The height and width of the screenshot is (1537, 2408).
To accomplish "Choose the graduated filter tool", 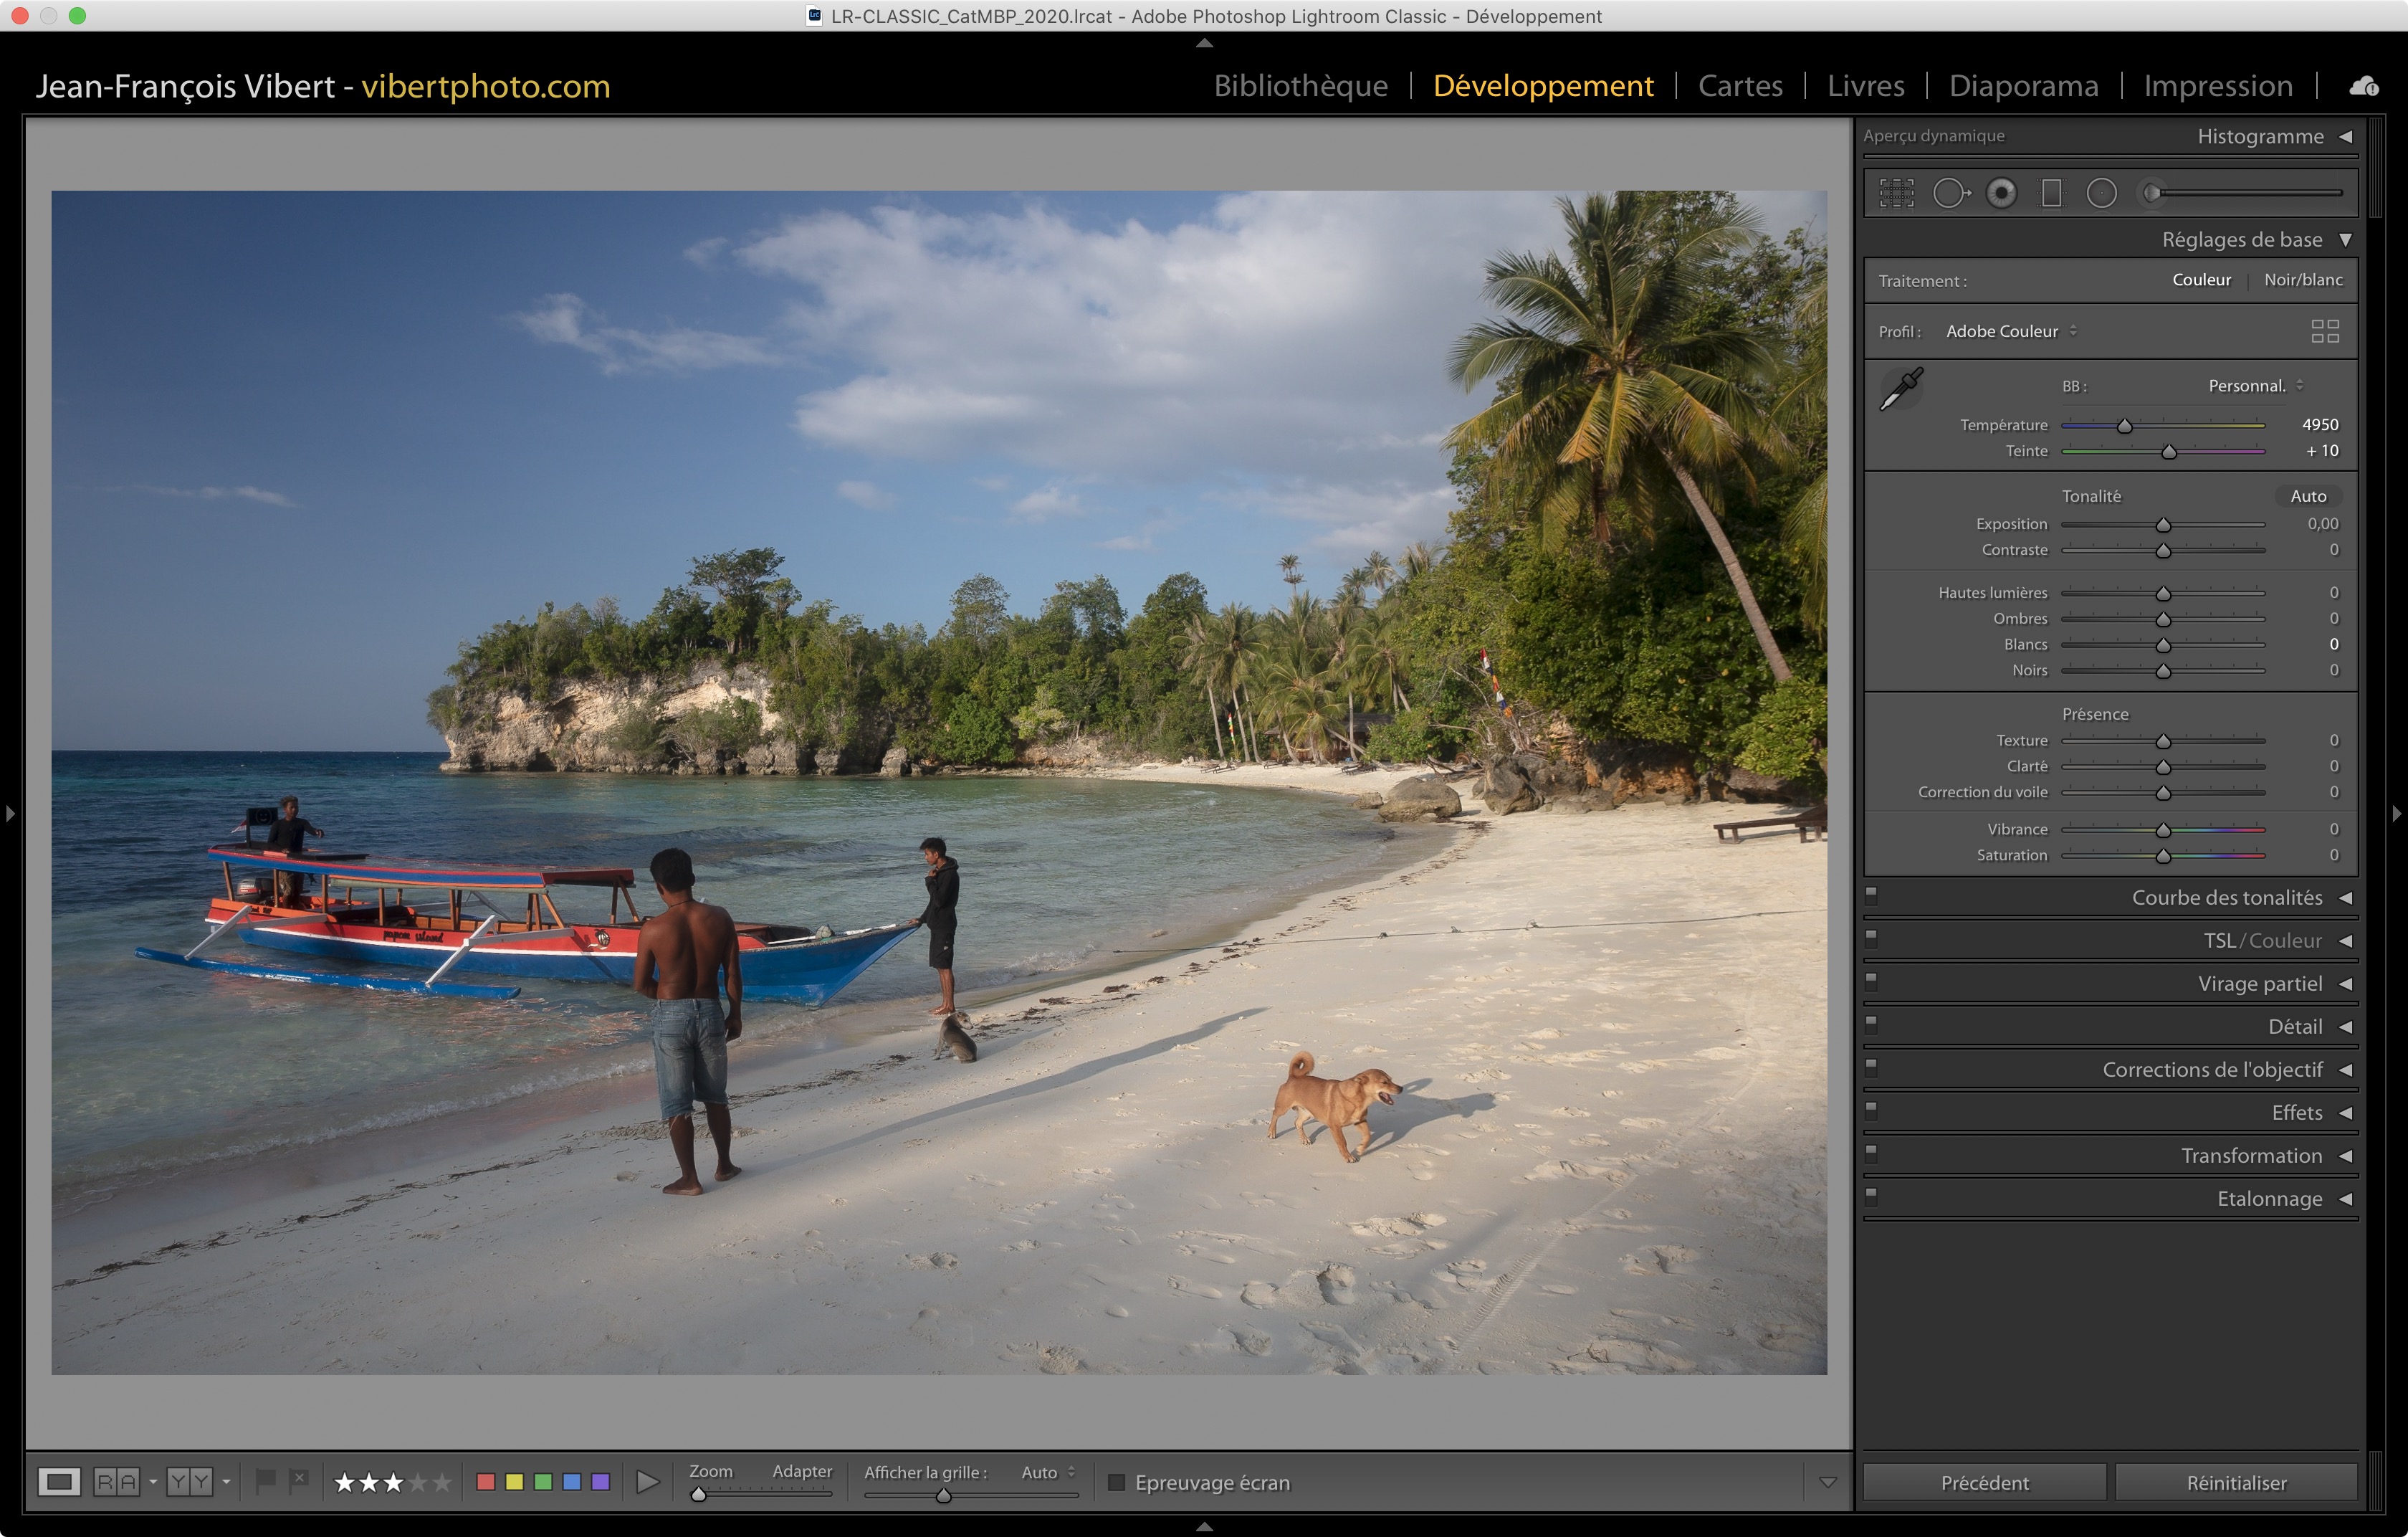I will 2051,193.
